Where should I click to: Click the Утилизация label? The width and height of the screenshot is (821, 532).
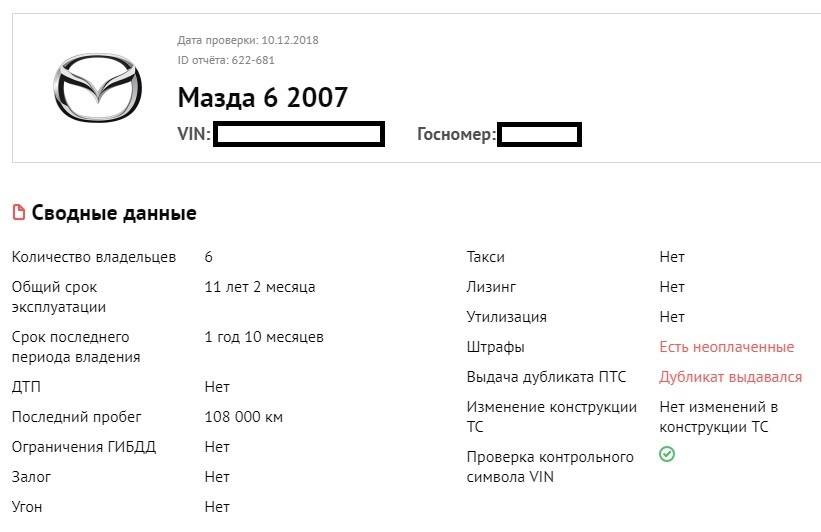507,317
